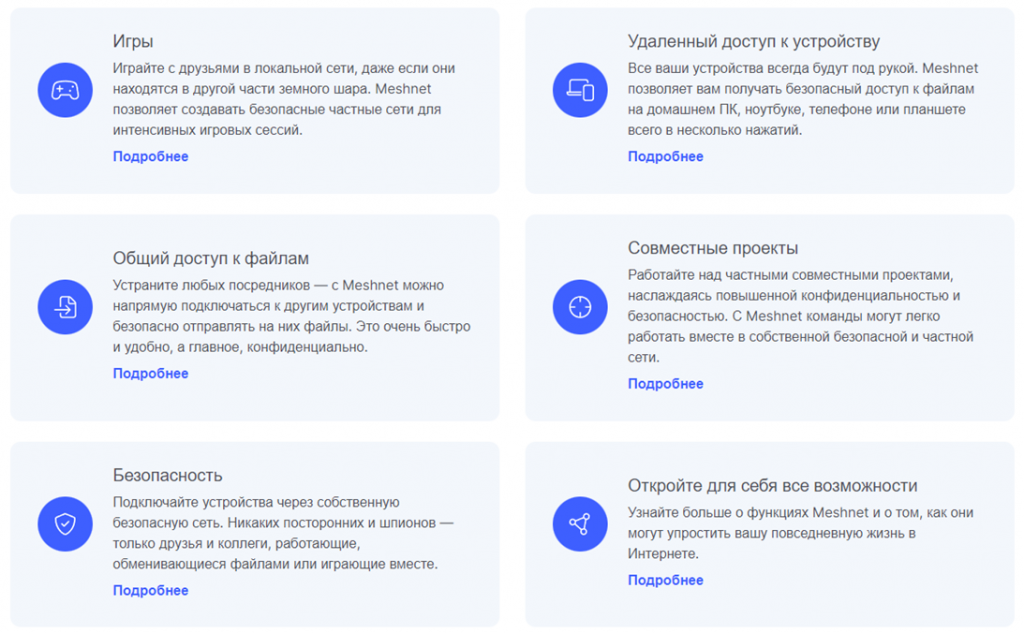Click the Удаленный доступ к устройству heading
This screenshot has height=633, width=1024.
coord(753,42)
